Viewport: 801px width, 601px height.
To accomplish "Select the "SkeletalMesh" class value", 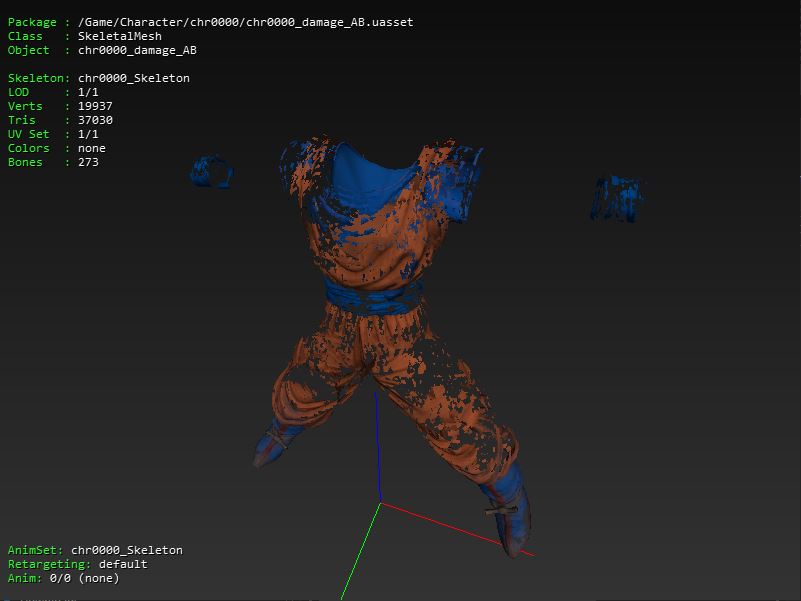I will pos(120,36).
